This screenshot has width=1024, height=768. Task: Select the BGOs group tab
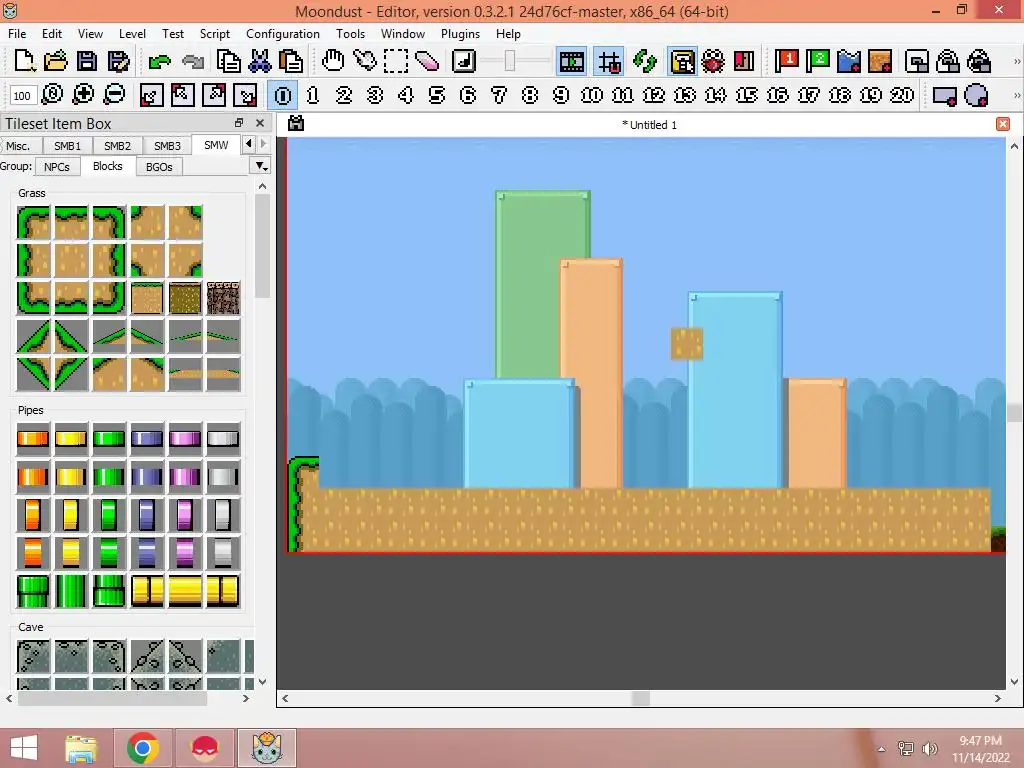click(x=159, y=167)
